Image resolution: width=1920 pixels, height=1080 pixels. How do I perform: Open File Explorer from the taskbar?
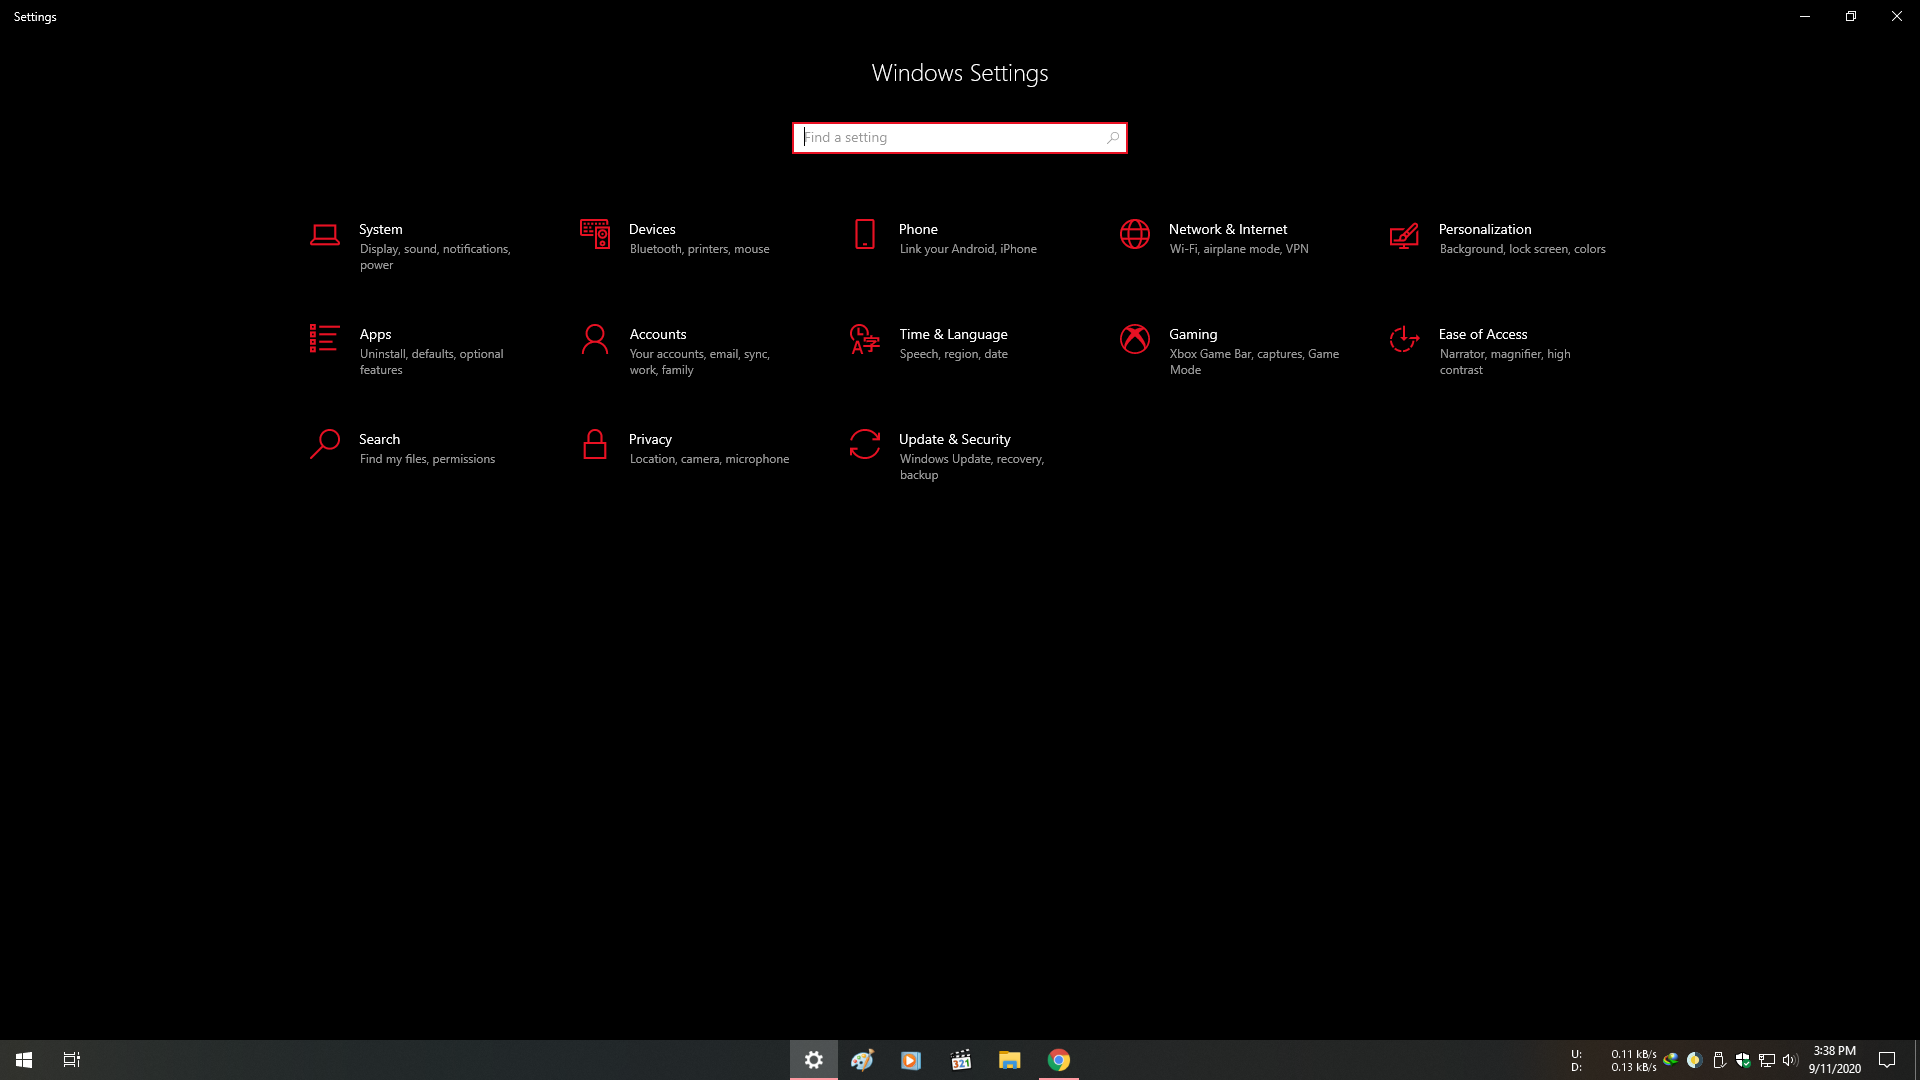tap(1010, 1060)
